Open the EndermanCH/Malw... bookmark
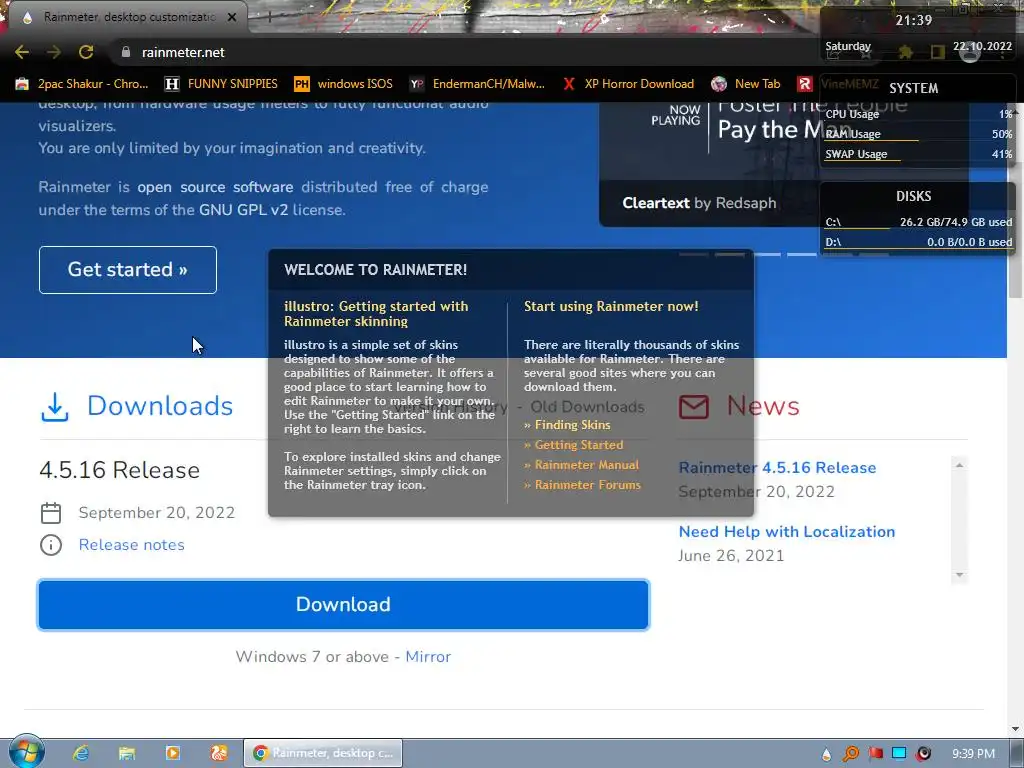The image size is (1024, 768). coord(477,84)
